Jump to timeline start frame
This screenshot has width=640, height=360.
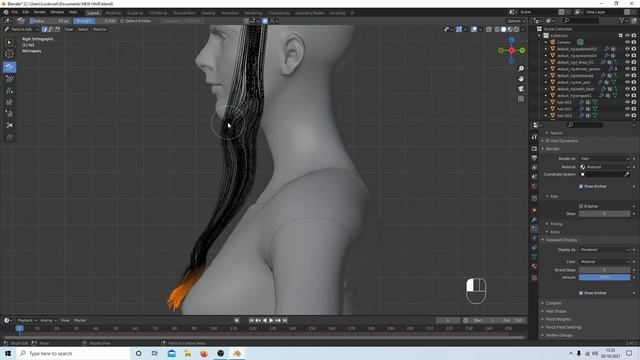[x=251, y=320]
